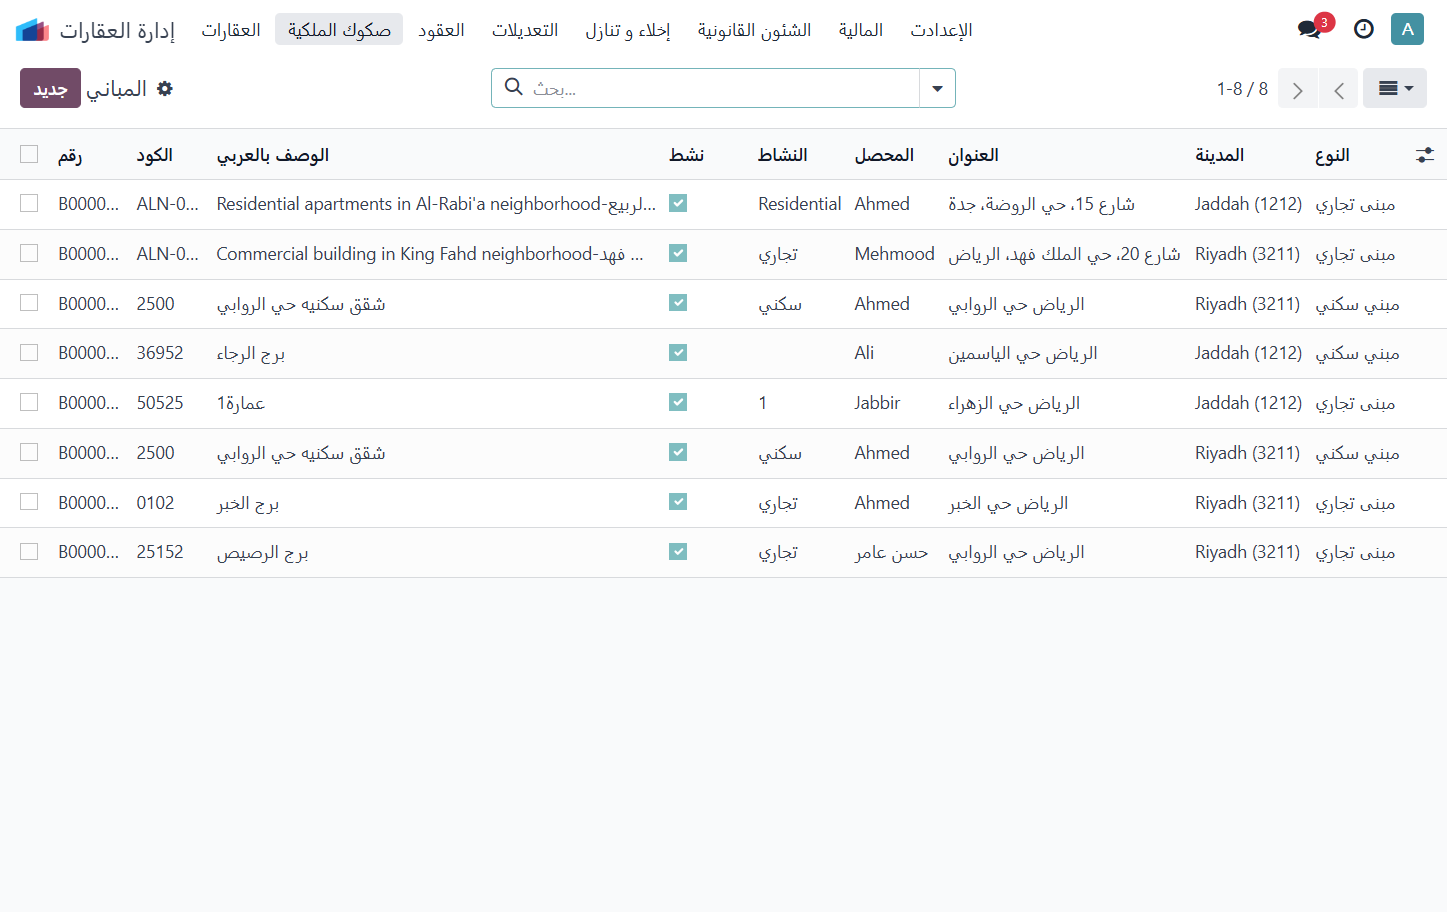Open the الإعدادت menu

pos(941,30)
